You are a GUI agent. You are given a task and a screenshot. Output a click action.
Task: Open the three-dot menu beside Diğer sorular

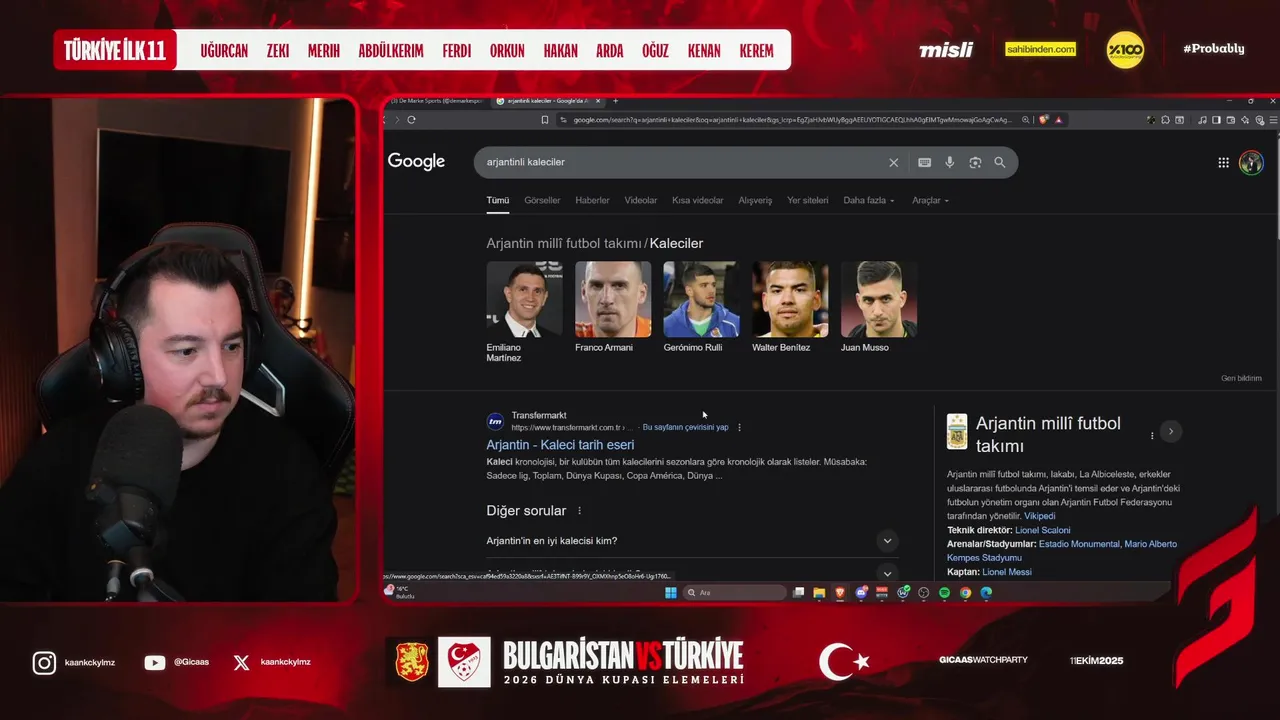[579, 511]
